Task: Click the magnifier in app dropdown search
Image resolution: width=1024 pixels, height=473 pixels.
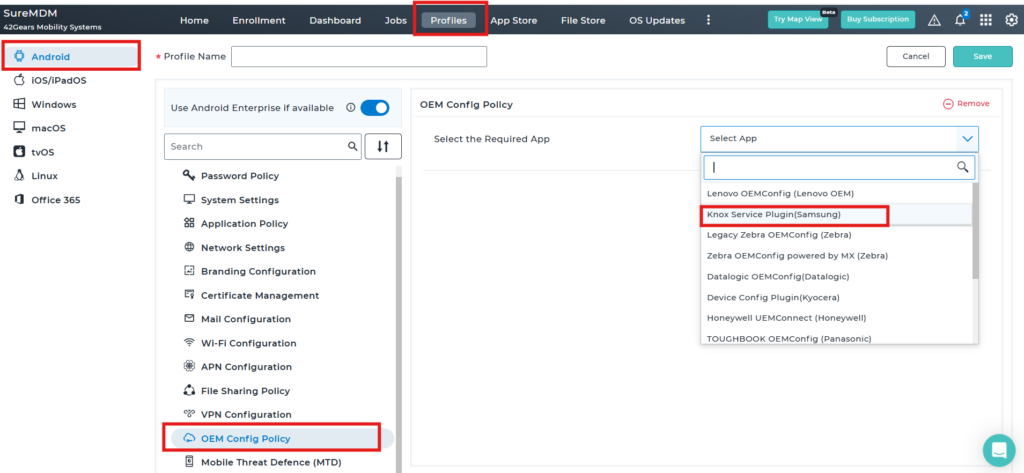Action: click(x=963, y=167)
